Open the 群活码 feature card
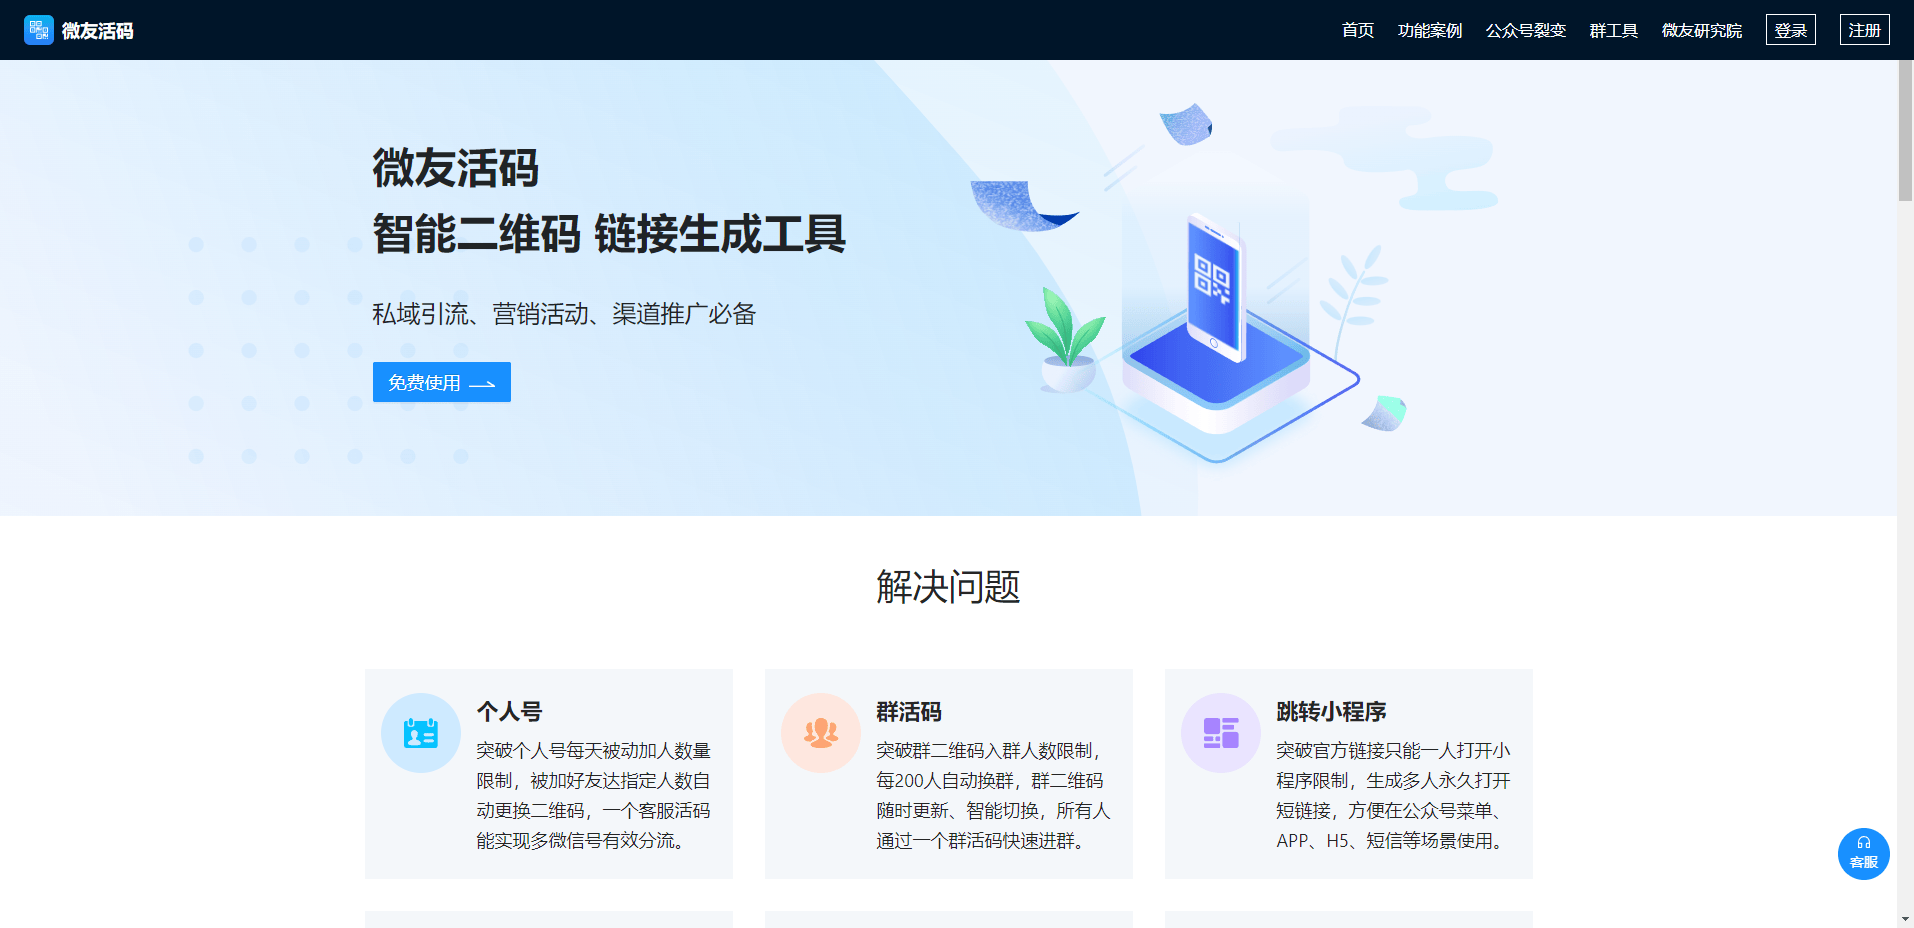This screenshot has width=1914, height=928. pos(948,775)
